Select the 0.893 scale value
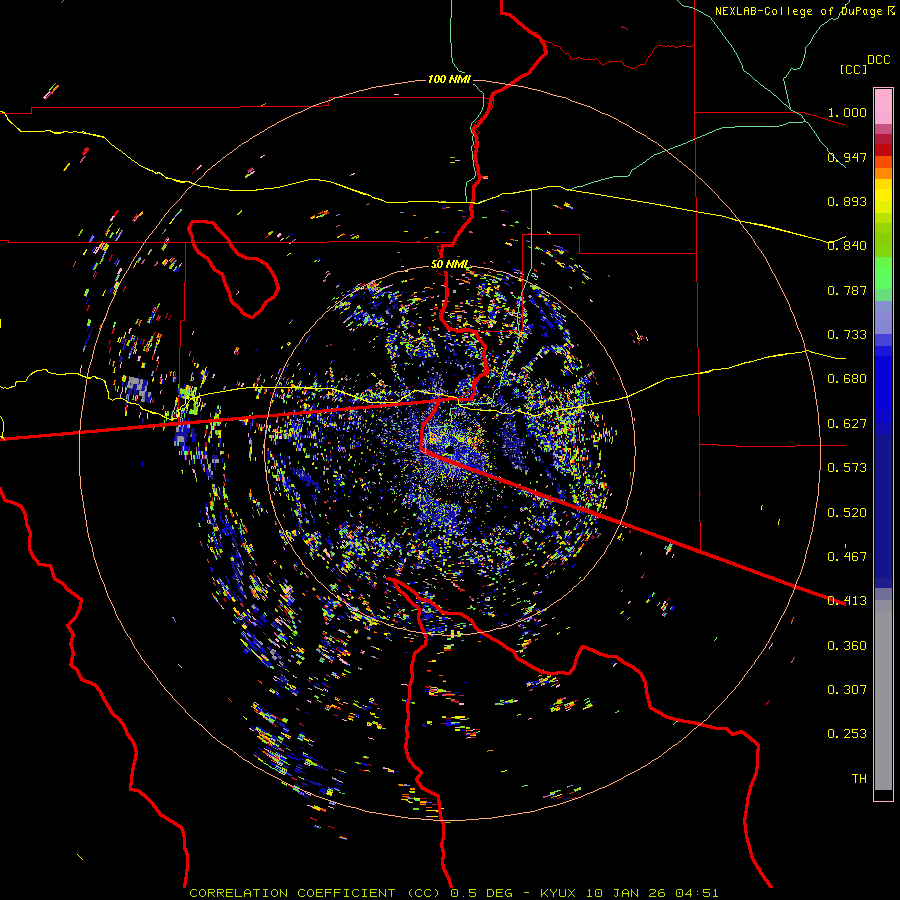 [x=847, y=201]
